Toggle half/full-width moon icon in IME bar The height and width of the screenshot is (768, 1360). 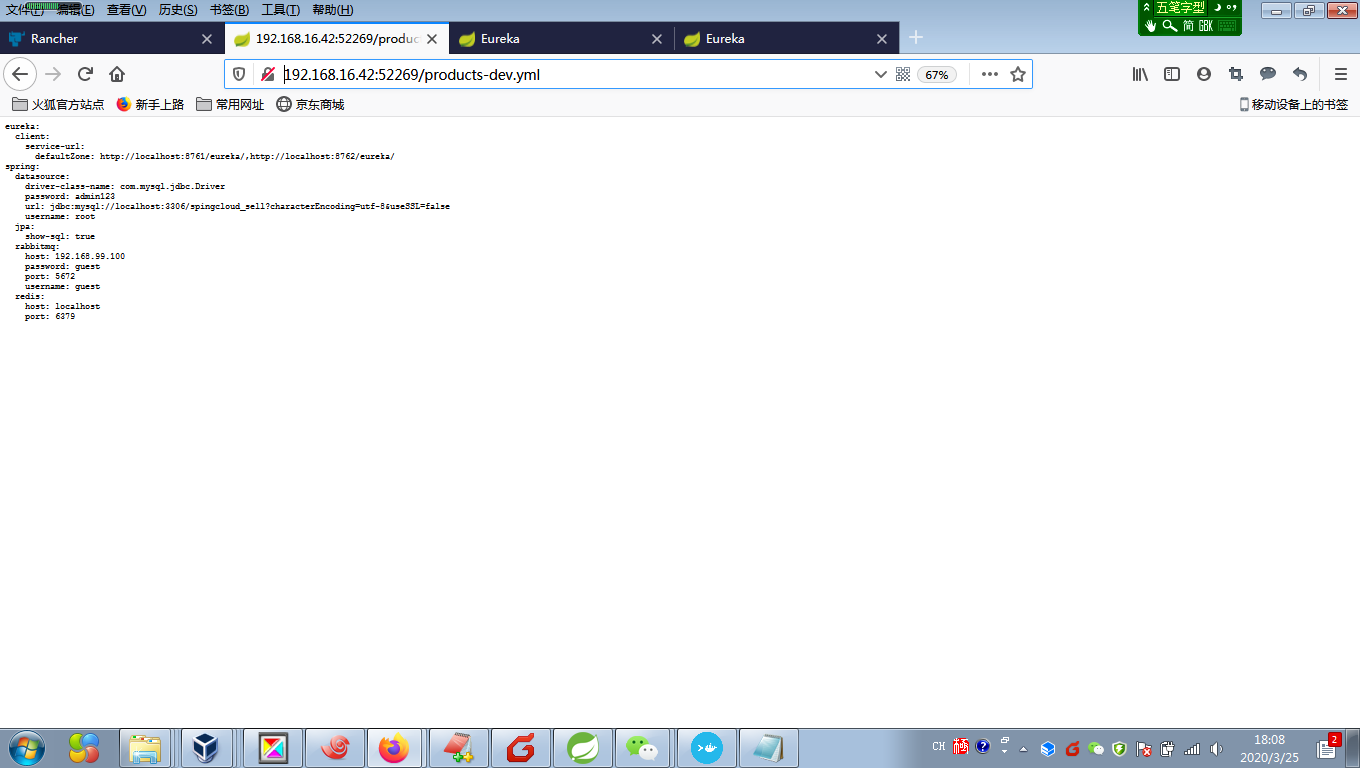click(x=1217, y=8)
